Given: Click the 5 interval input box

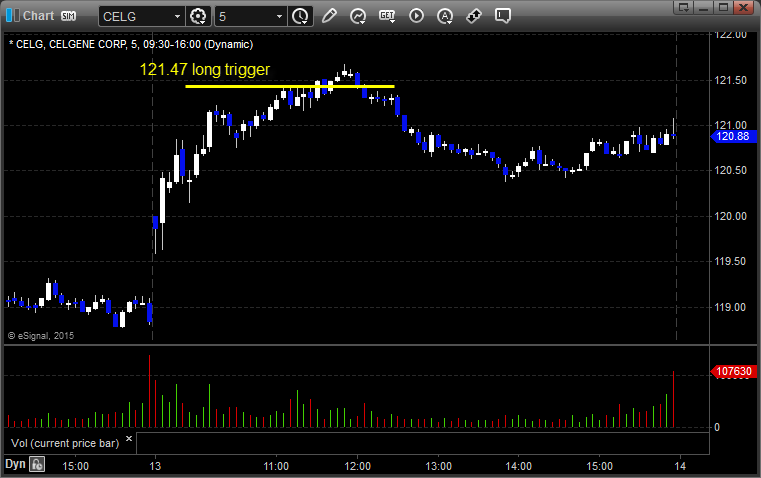Looking at the screenshot, I should point(245,16).
